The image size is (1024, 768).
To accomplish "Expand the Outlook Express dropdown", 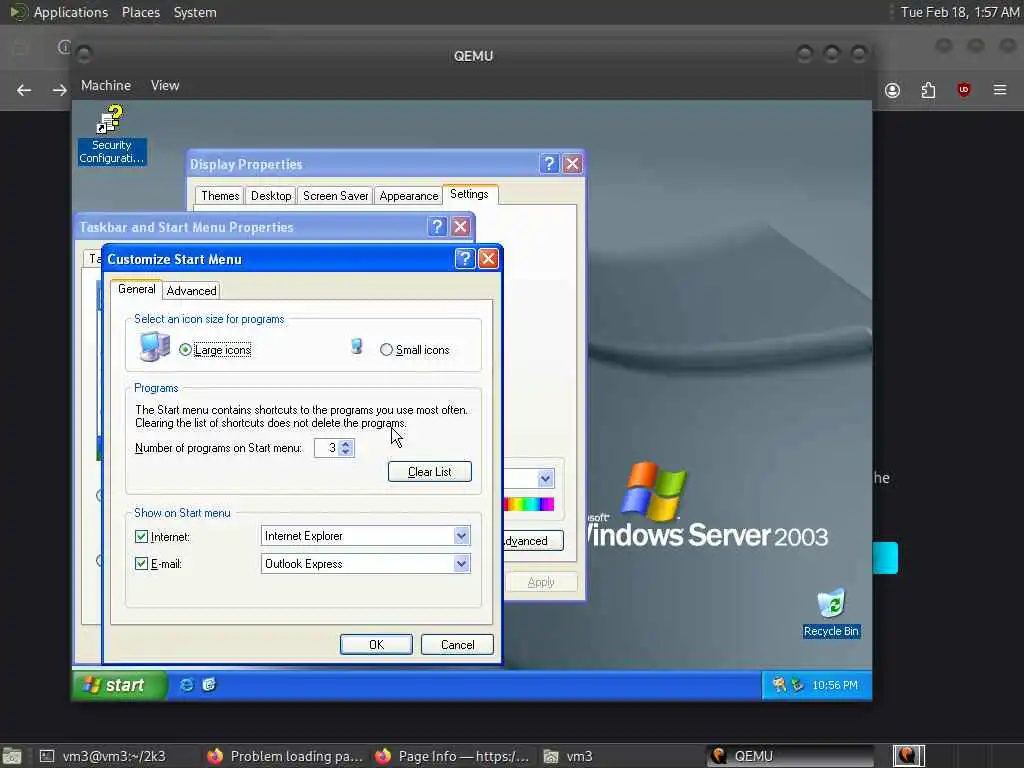I will (x=461, y=564).
